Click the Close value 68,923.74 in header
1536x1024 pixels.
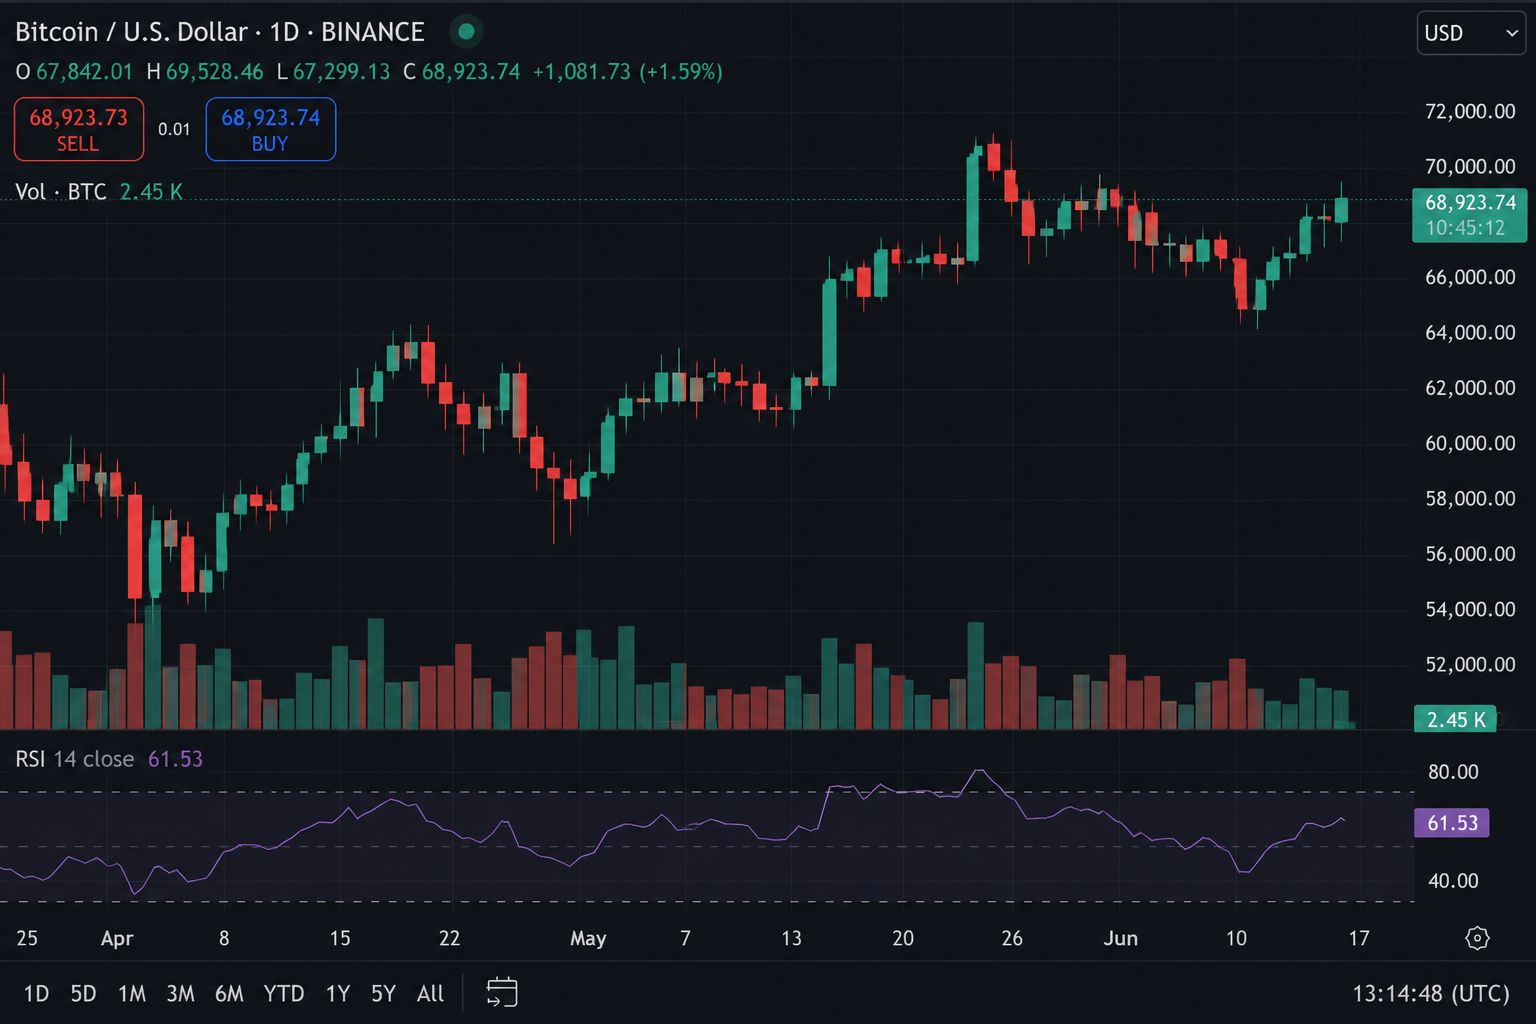point(471,72)
